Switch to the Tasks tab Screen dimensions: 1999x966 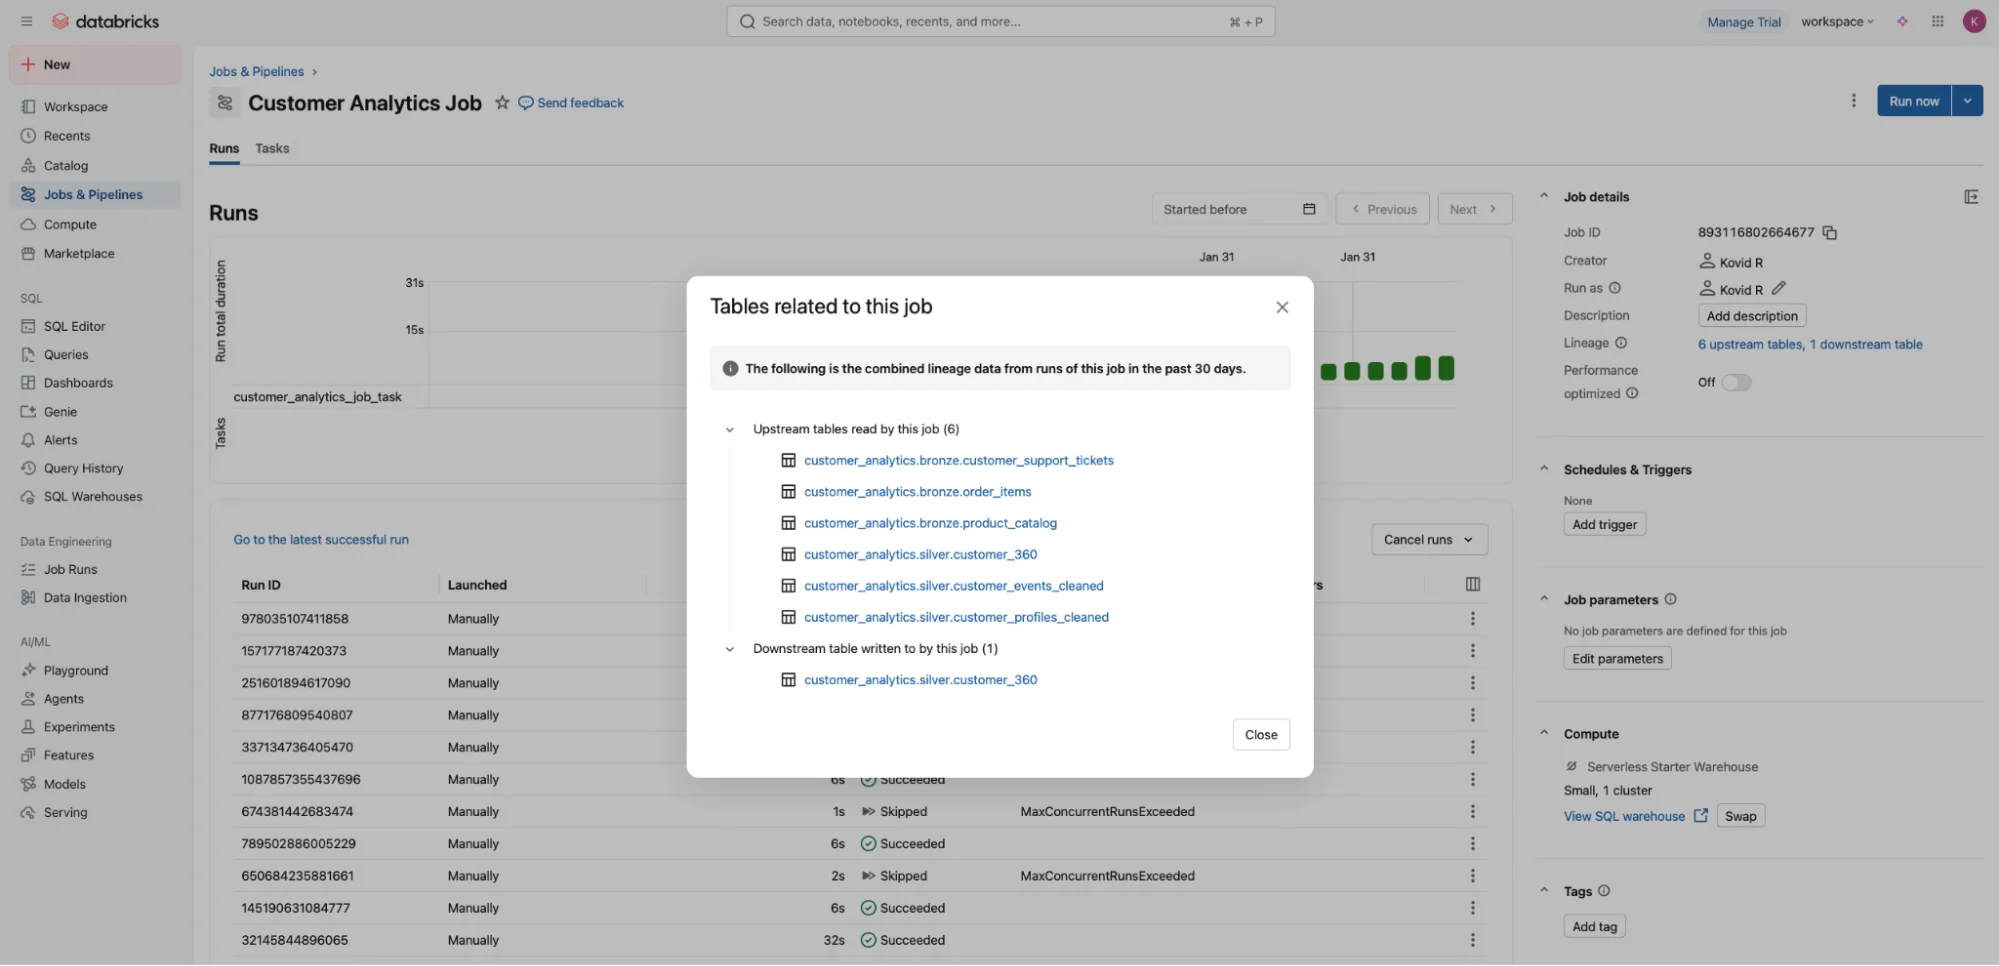[x=272, y=148]
